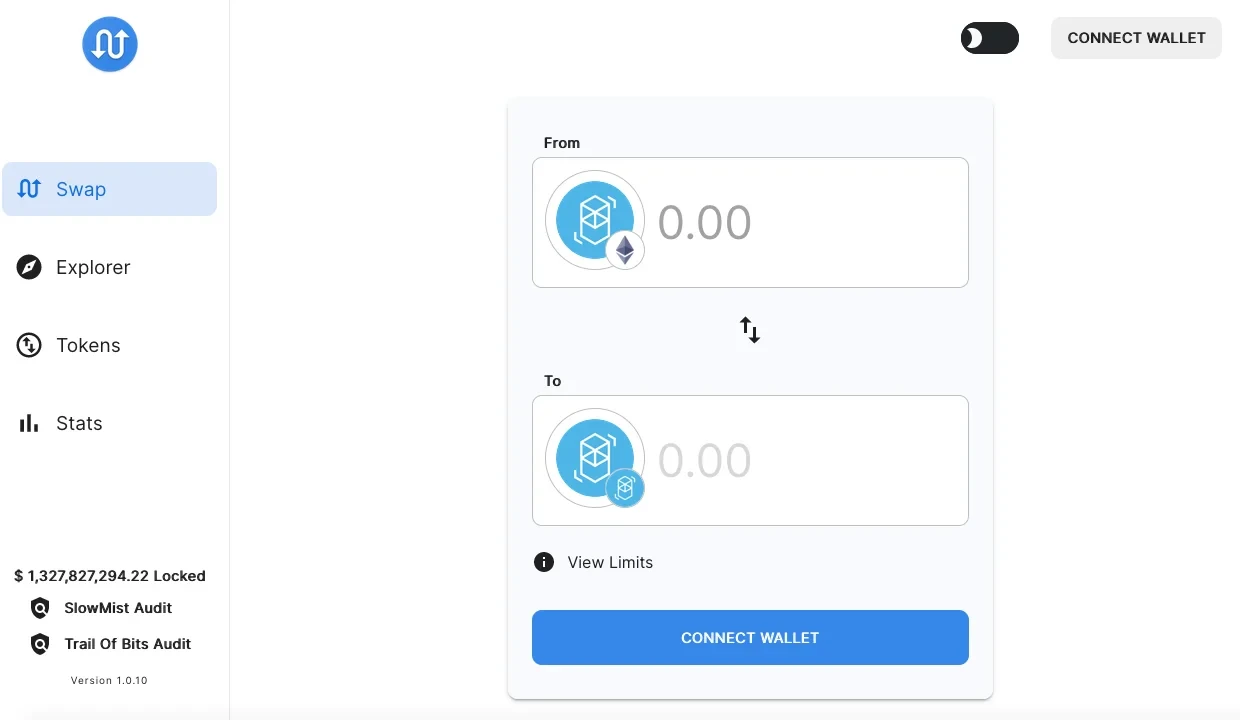Screen dimensions: 1240x720
Task: Open the SlowMist Audit link
Action: tap(118, 608)
